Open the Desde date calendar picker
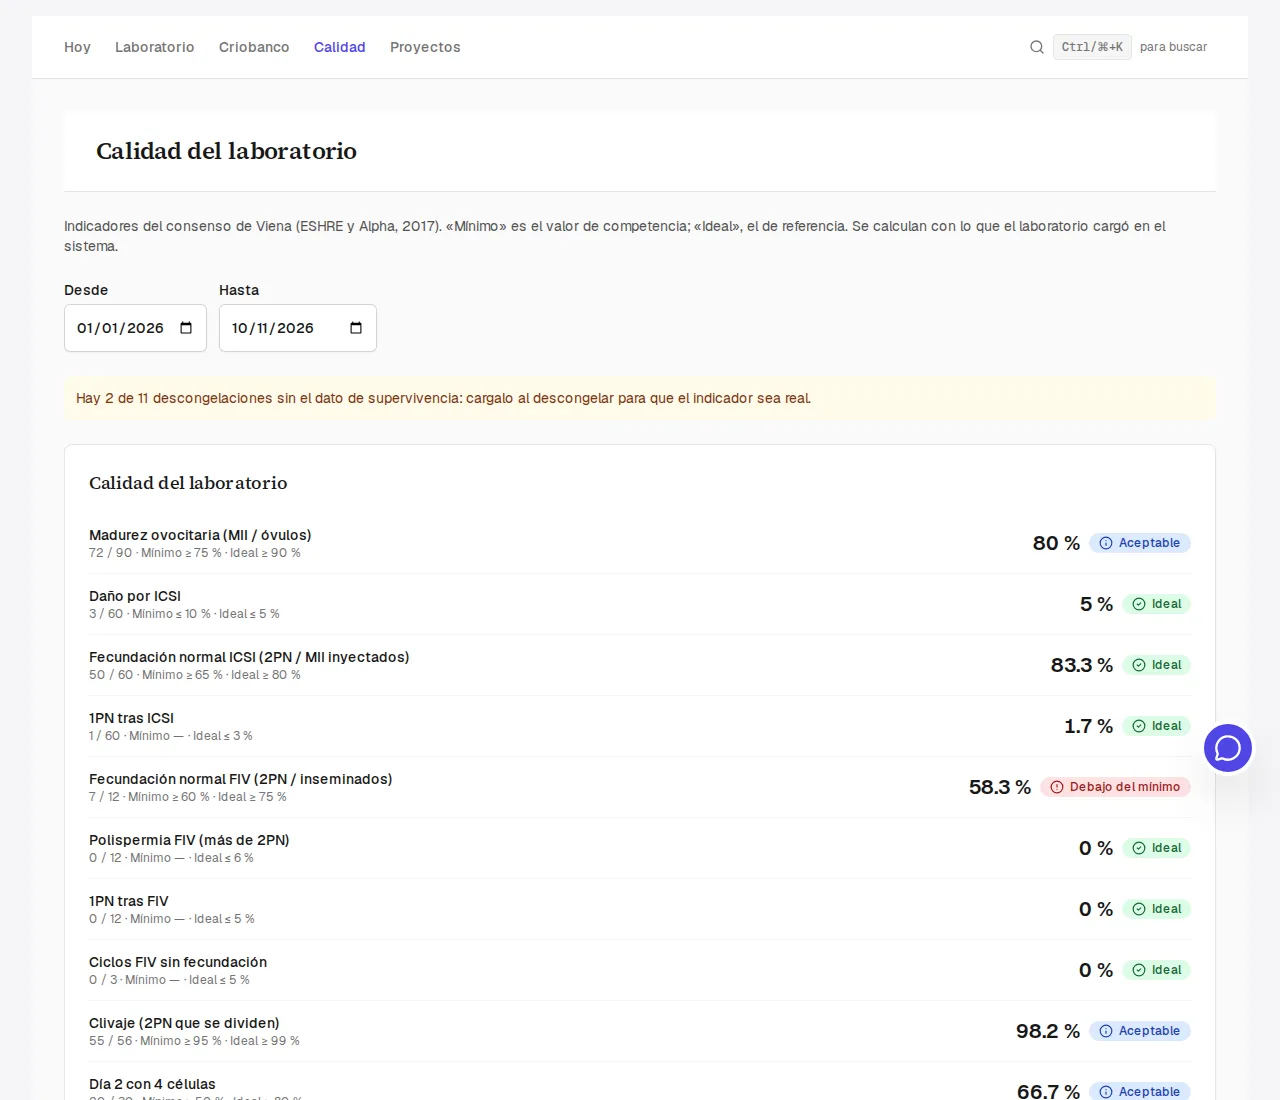Viewport: 1280px width, 1100px height. (x=186, y=328)
